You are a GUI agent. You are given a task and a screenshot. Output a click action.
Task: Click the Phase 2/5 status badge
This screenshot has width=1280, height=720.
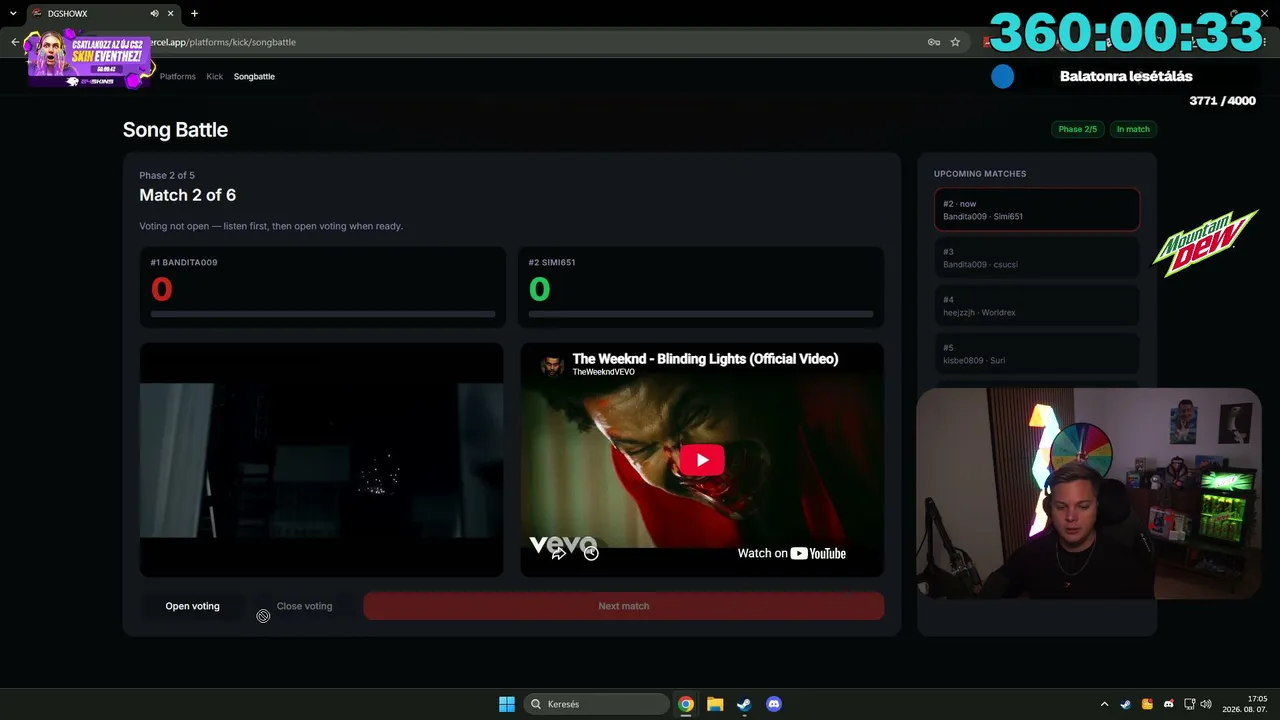[1078, 129]
